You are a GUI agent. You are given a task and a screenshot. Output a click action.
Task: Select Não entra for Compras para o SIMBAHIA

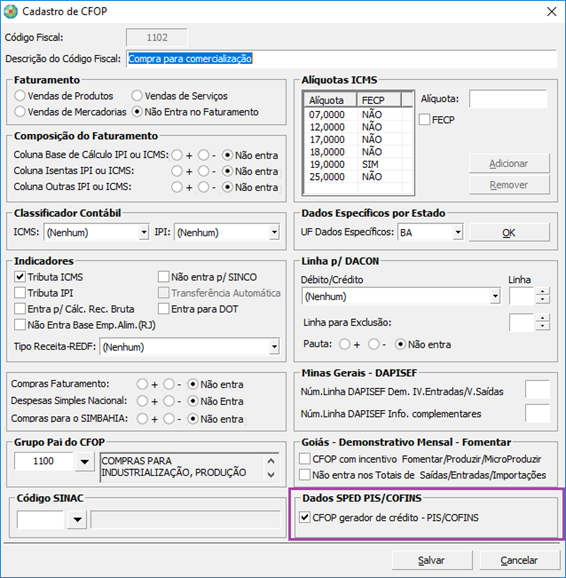point(193,419)
